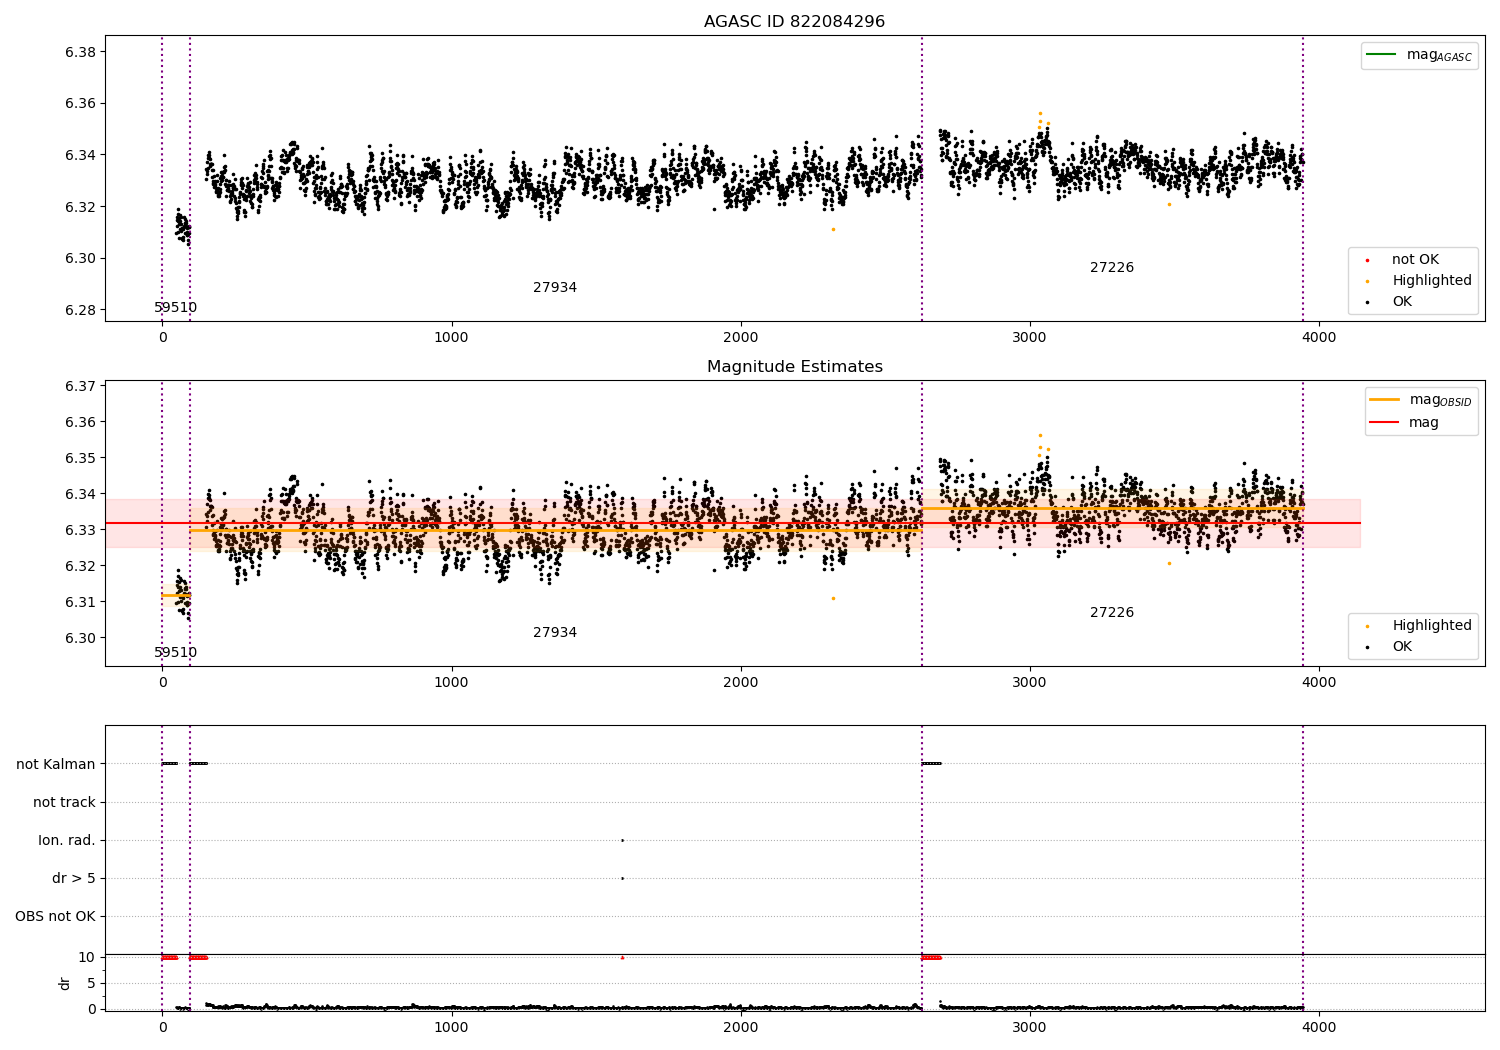
Task: Click obsid label 59510 in Magnitude Estimates plot
Action: [175, 653]
